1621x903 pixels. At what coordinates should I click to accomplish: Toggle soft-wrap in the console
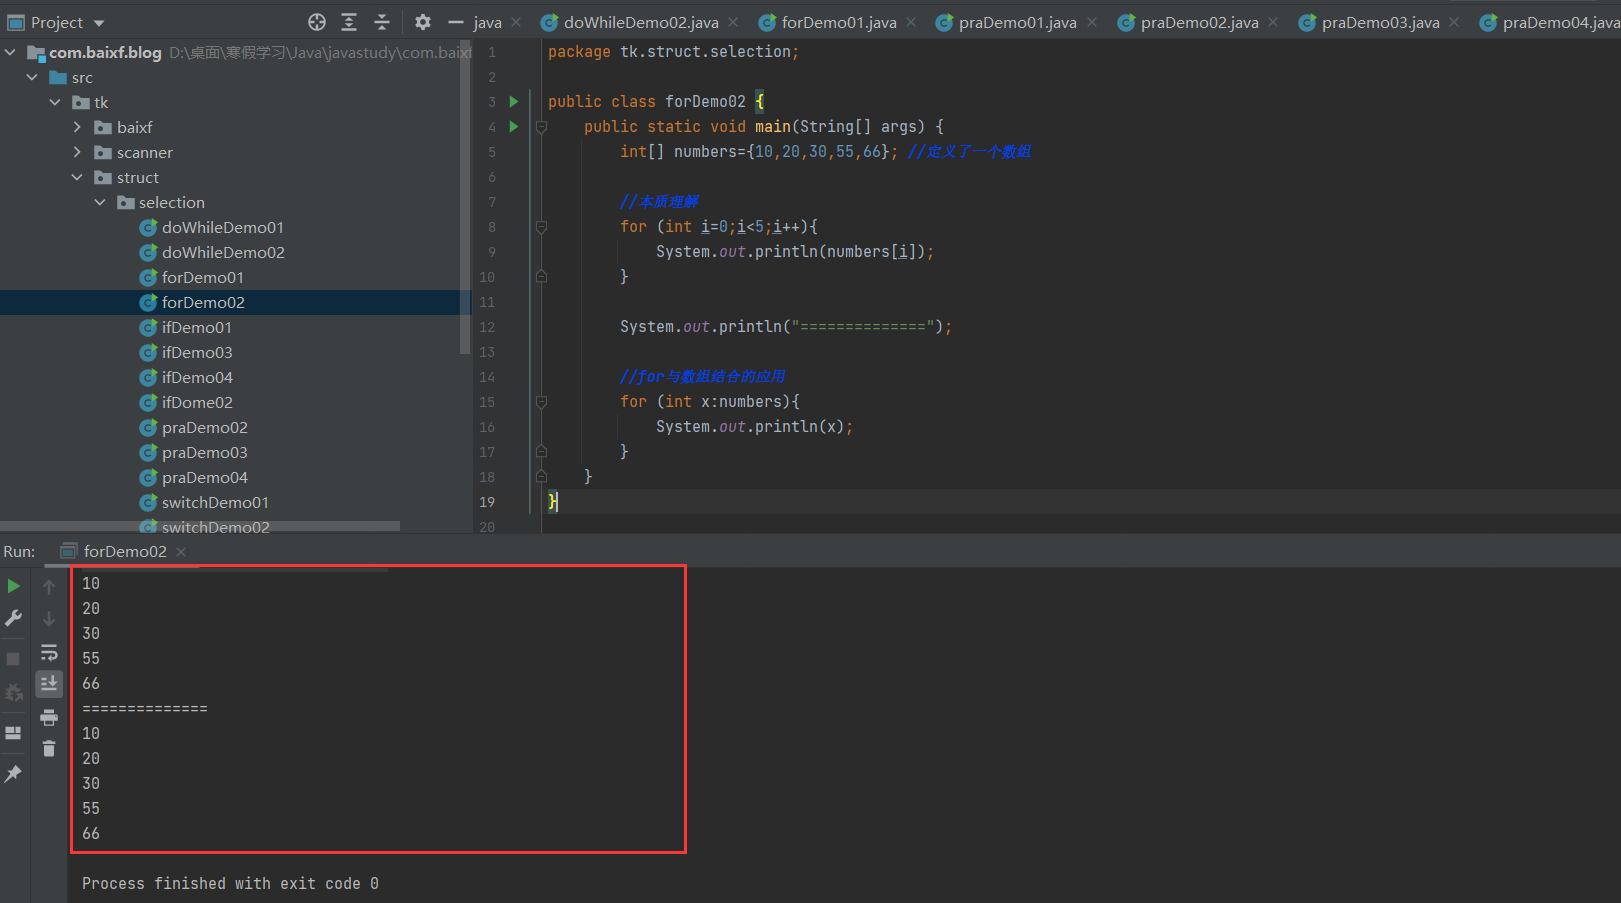49,652
